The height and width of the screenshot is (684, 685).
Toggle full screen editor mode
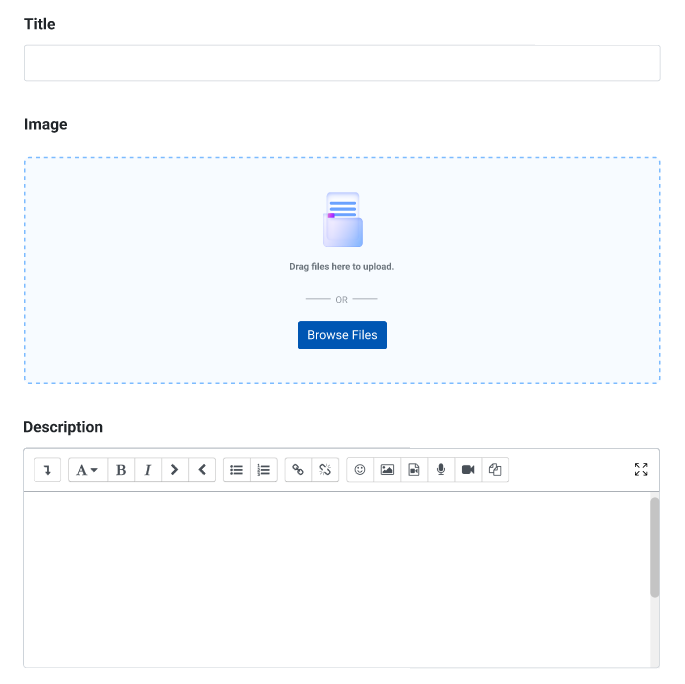[x=641, y=470]
